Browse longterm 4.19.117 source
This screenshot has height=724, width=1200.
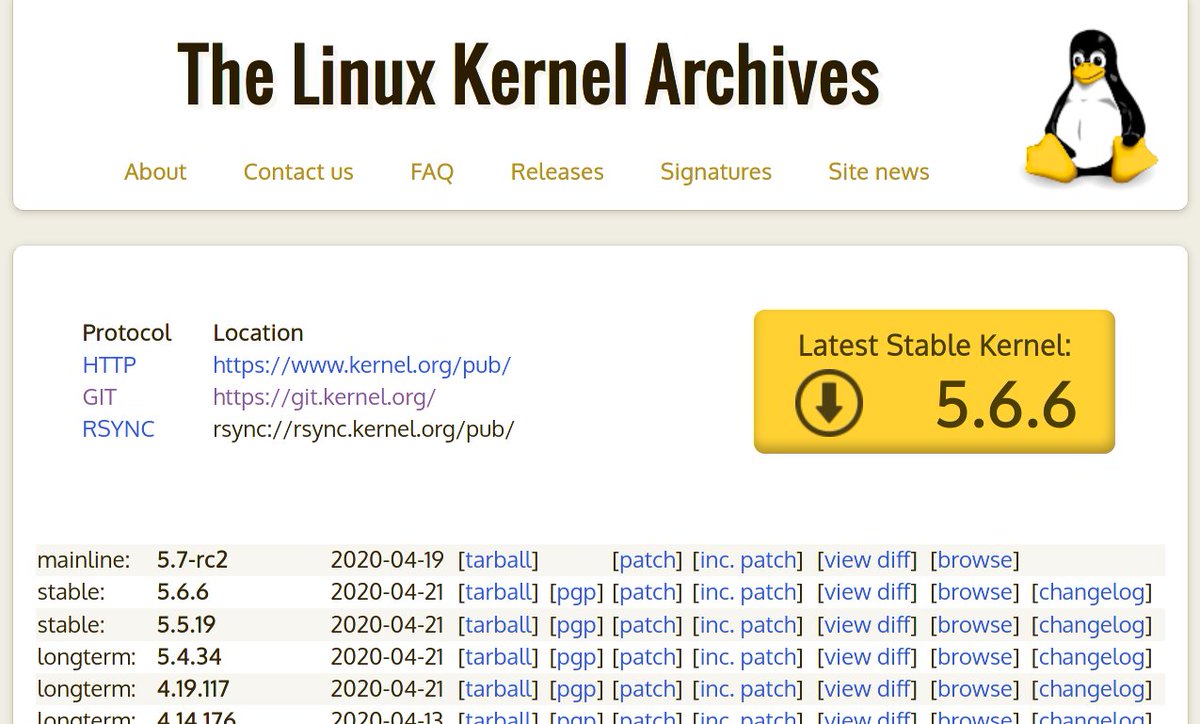tap(975, 689)
